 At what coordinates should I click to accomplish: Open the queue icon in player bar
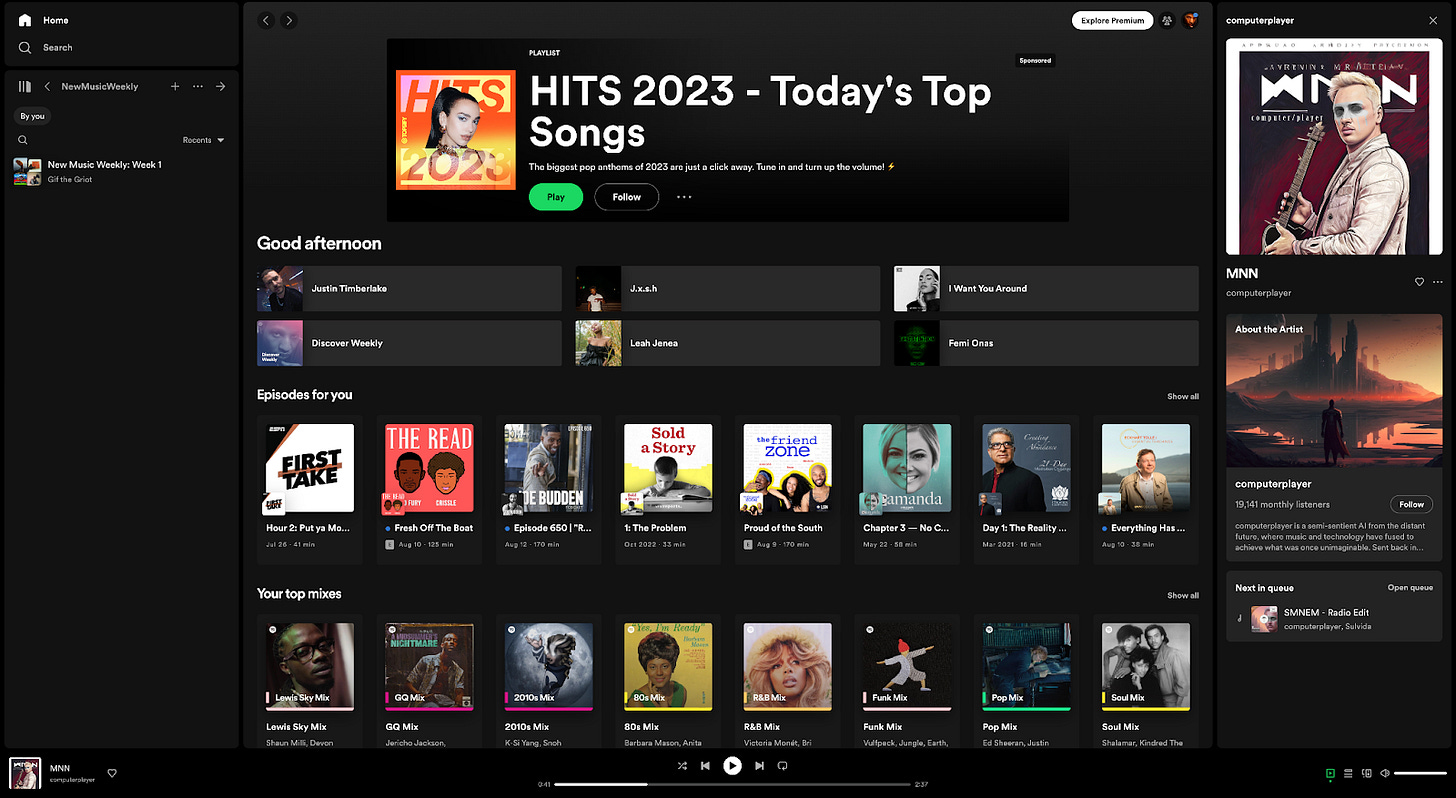tap(1348, 773)
